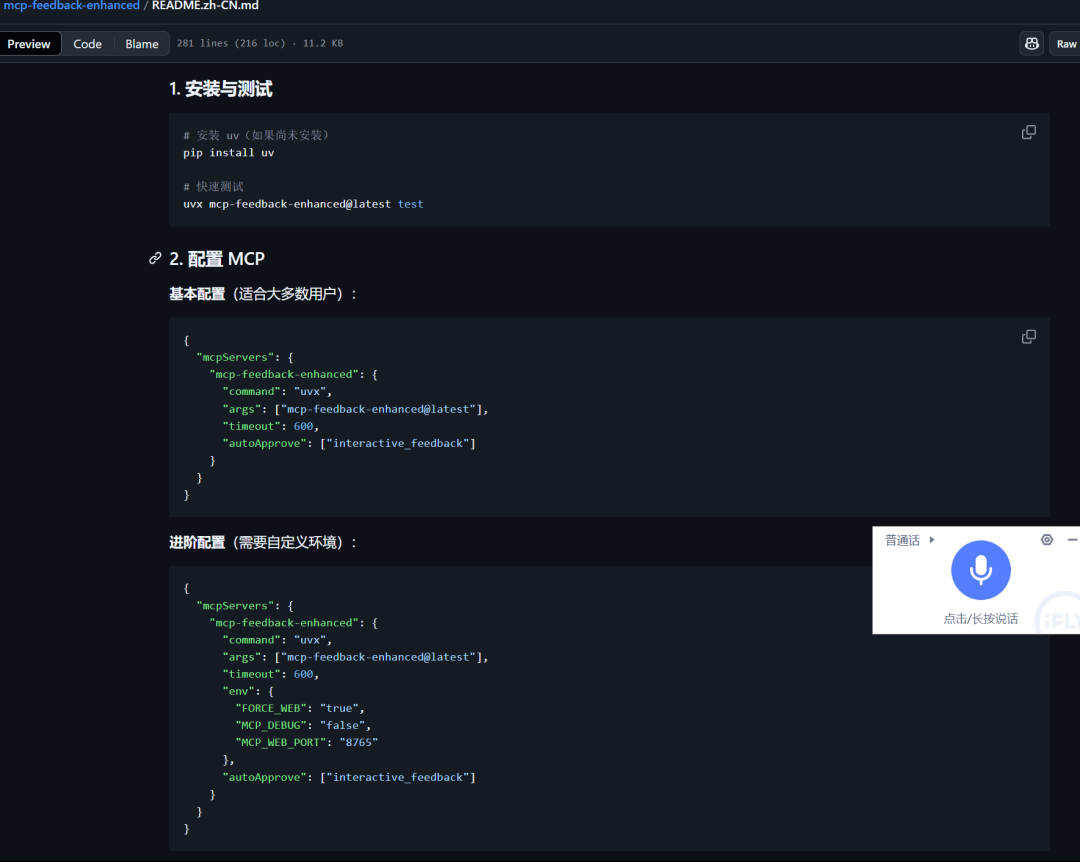Open the iFly voice widget settings gear
1080x862 pixels.
tap(1047, 540)
